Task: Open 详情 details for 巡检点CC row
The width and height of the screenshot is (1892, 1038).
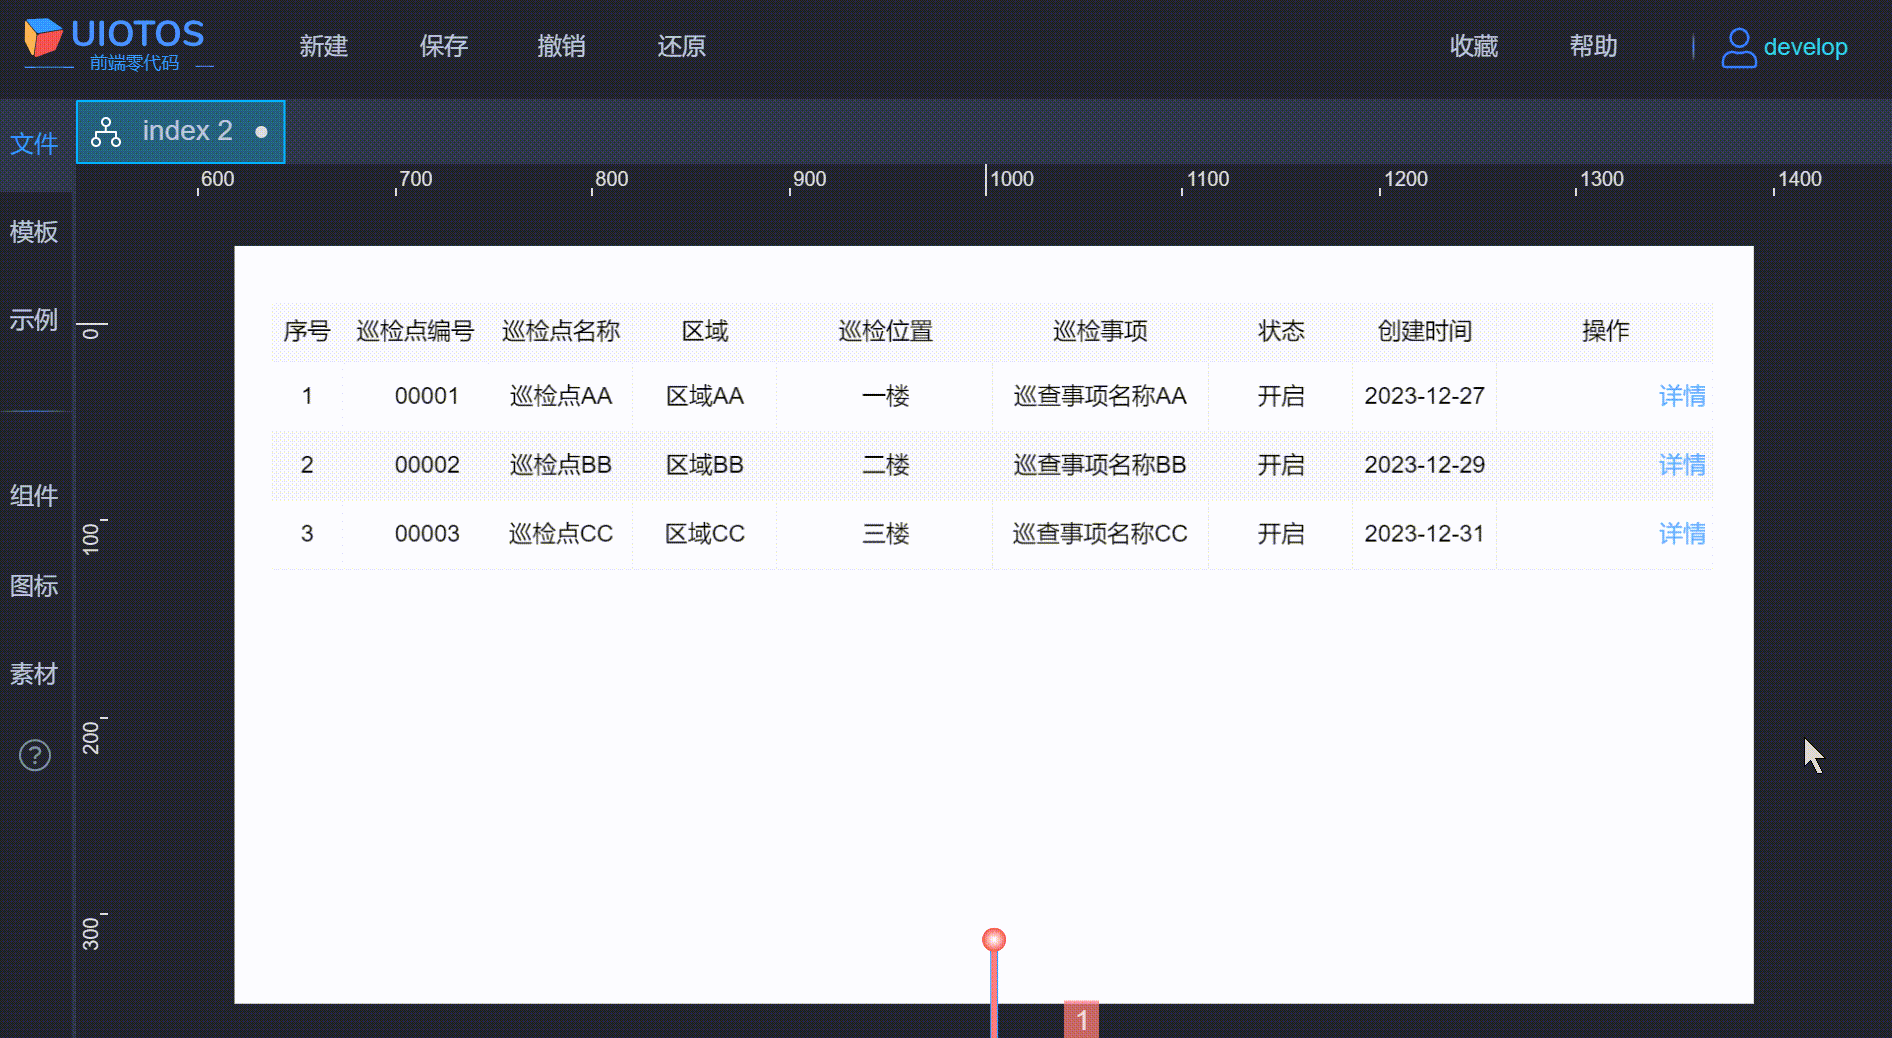Action: [x=1681, y=534]
